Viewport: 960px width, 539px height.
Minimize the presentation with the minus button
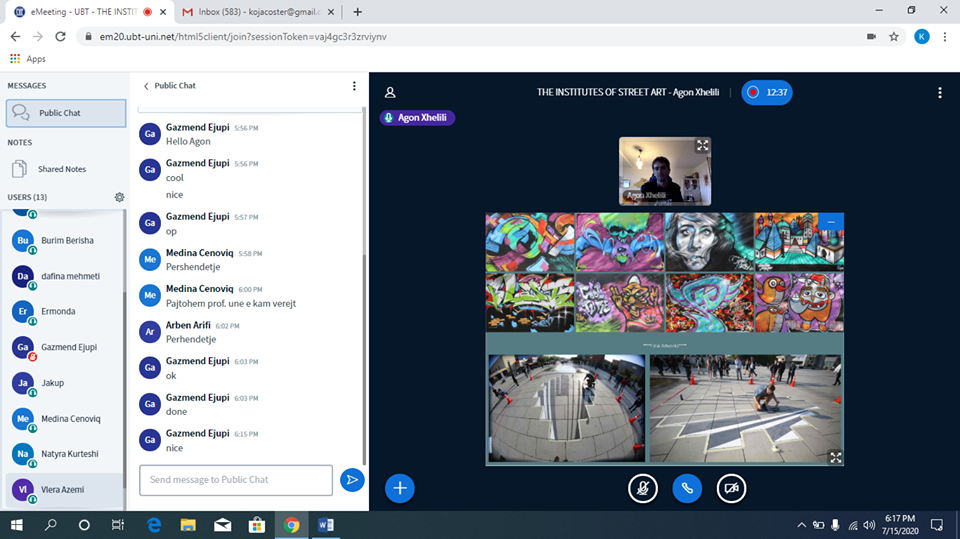click(x=831, y=221)
